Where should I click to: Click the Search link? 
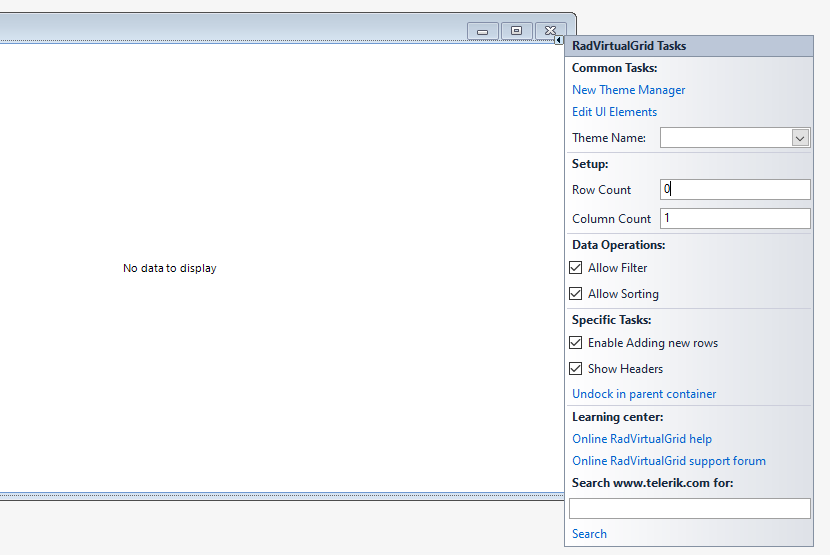point(589,534)
